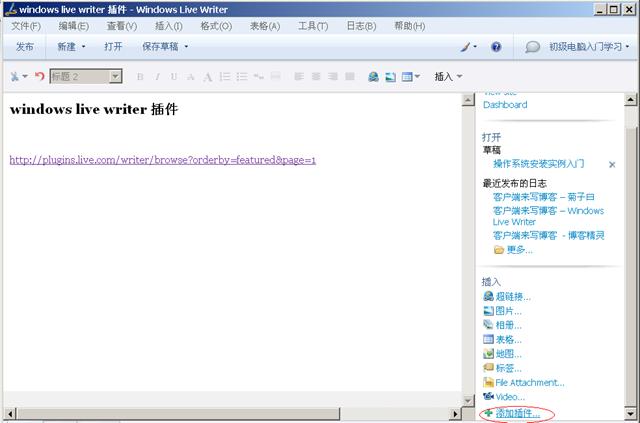Click the post title windows live writer 插件

tap(94, 109)
